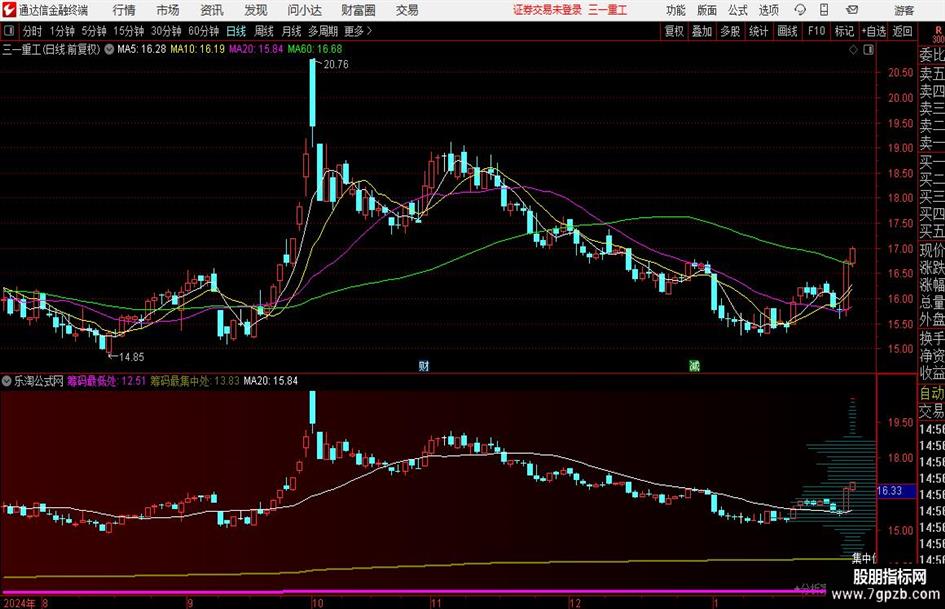Switch to the 30分钟 period tab
Image resolution: width=945 pixels, height=609 pixels.
pos(166,31)
